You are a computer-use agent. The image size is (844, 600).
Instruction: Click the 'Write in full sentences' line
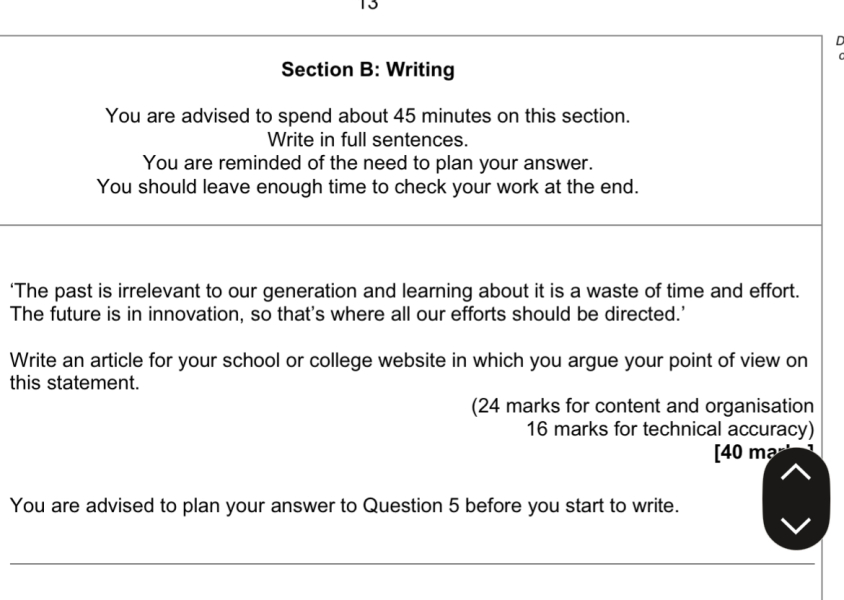click(x=368, y=137)
